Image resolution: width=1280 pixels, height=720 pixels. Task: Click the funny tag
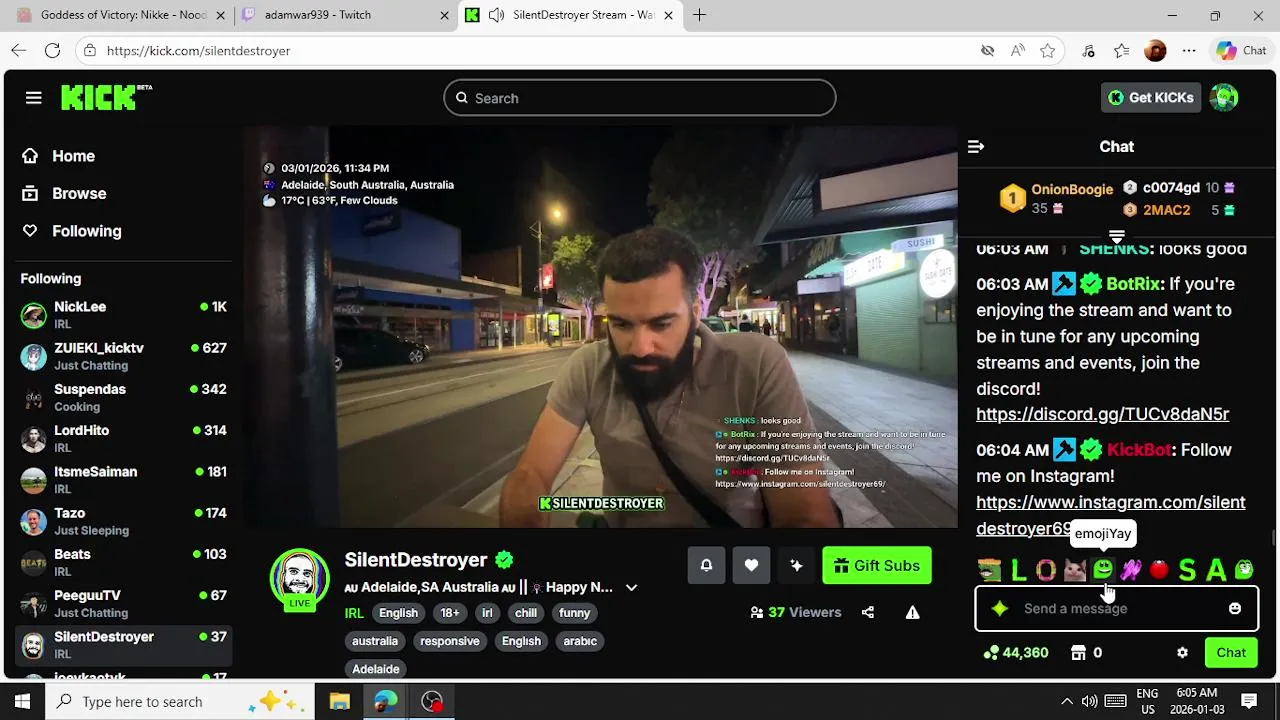[x=575, y=613]
